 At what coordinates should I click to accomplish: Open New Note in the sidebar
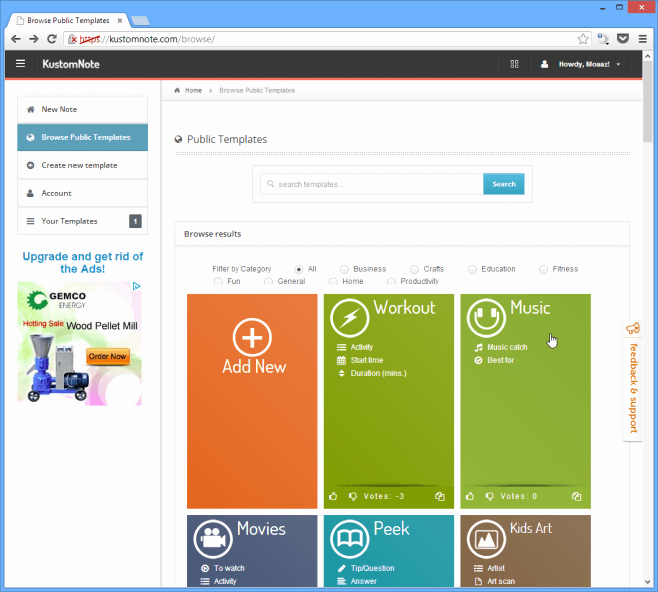point(82,110)
